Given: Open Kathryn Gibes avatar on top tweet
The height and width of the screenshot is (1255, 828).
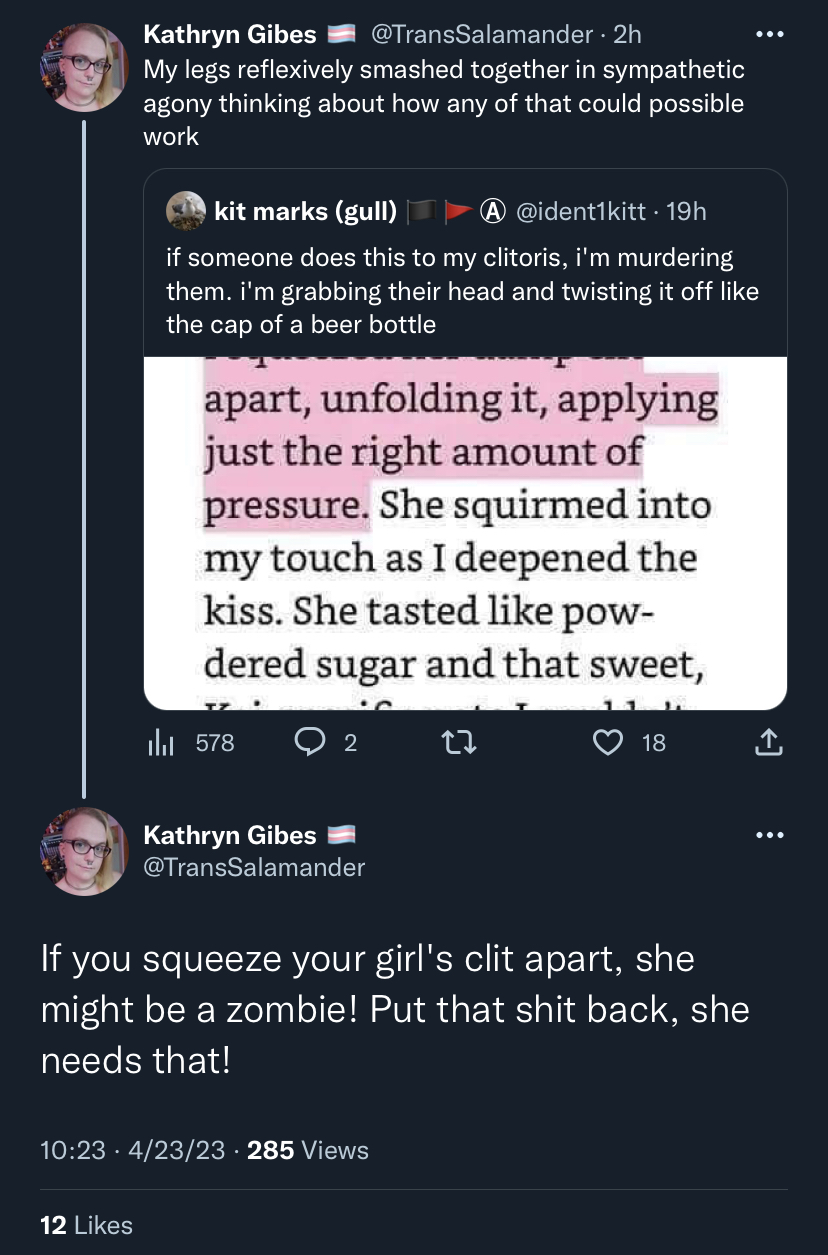Looking at the screenshot, I should click(84, 66).
